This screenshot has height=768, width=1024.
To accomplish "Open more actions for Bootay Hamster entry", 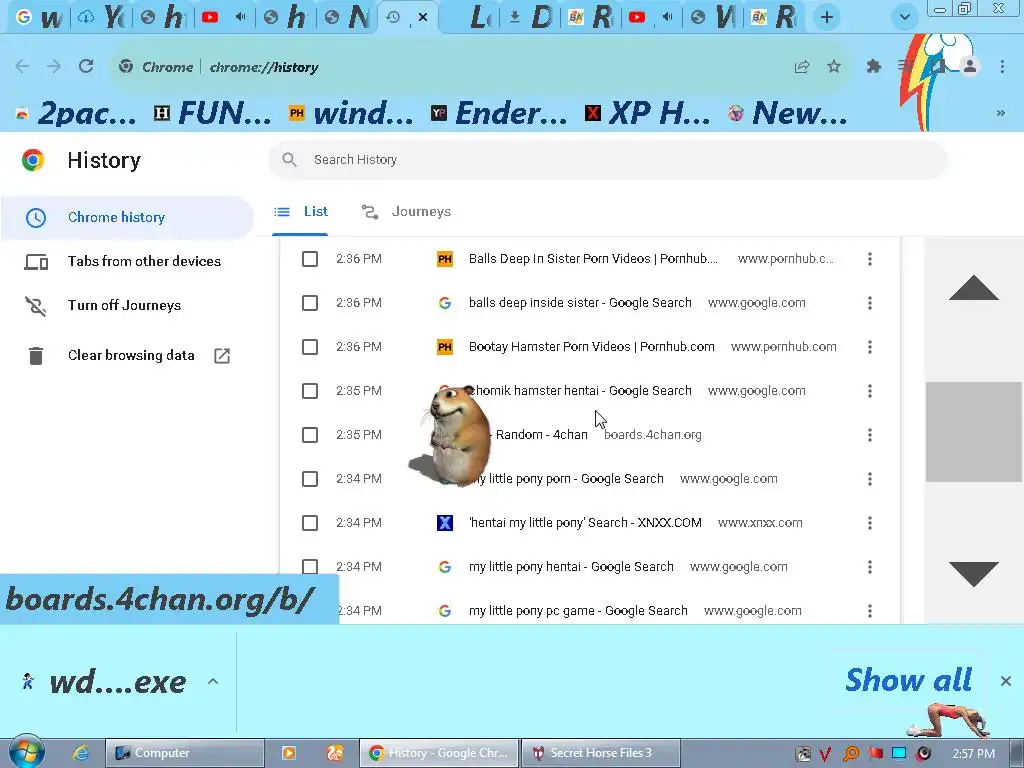I will pyautogui.click(x=869, y=347).
